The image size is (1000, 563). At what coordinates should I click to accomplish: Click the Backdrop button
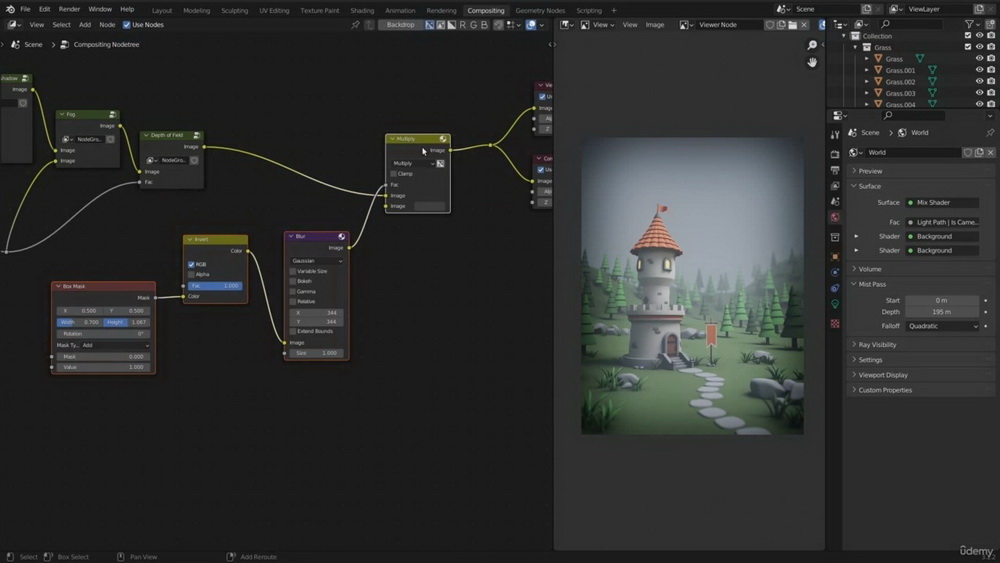401,25
